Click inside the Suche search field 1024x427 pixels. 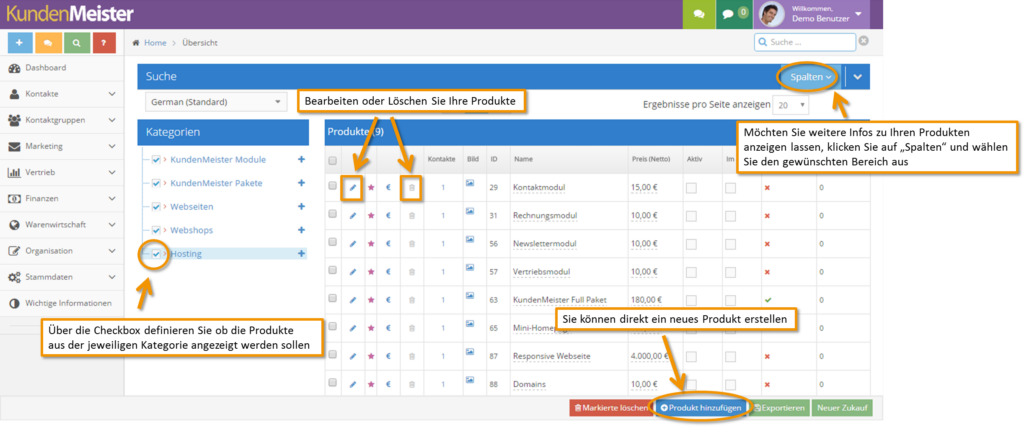[x=805, y=42]
